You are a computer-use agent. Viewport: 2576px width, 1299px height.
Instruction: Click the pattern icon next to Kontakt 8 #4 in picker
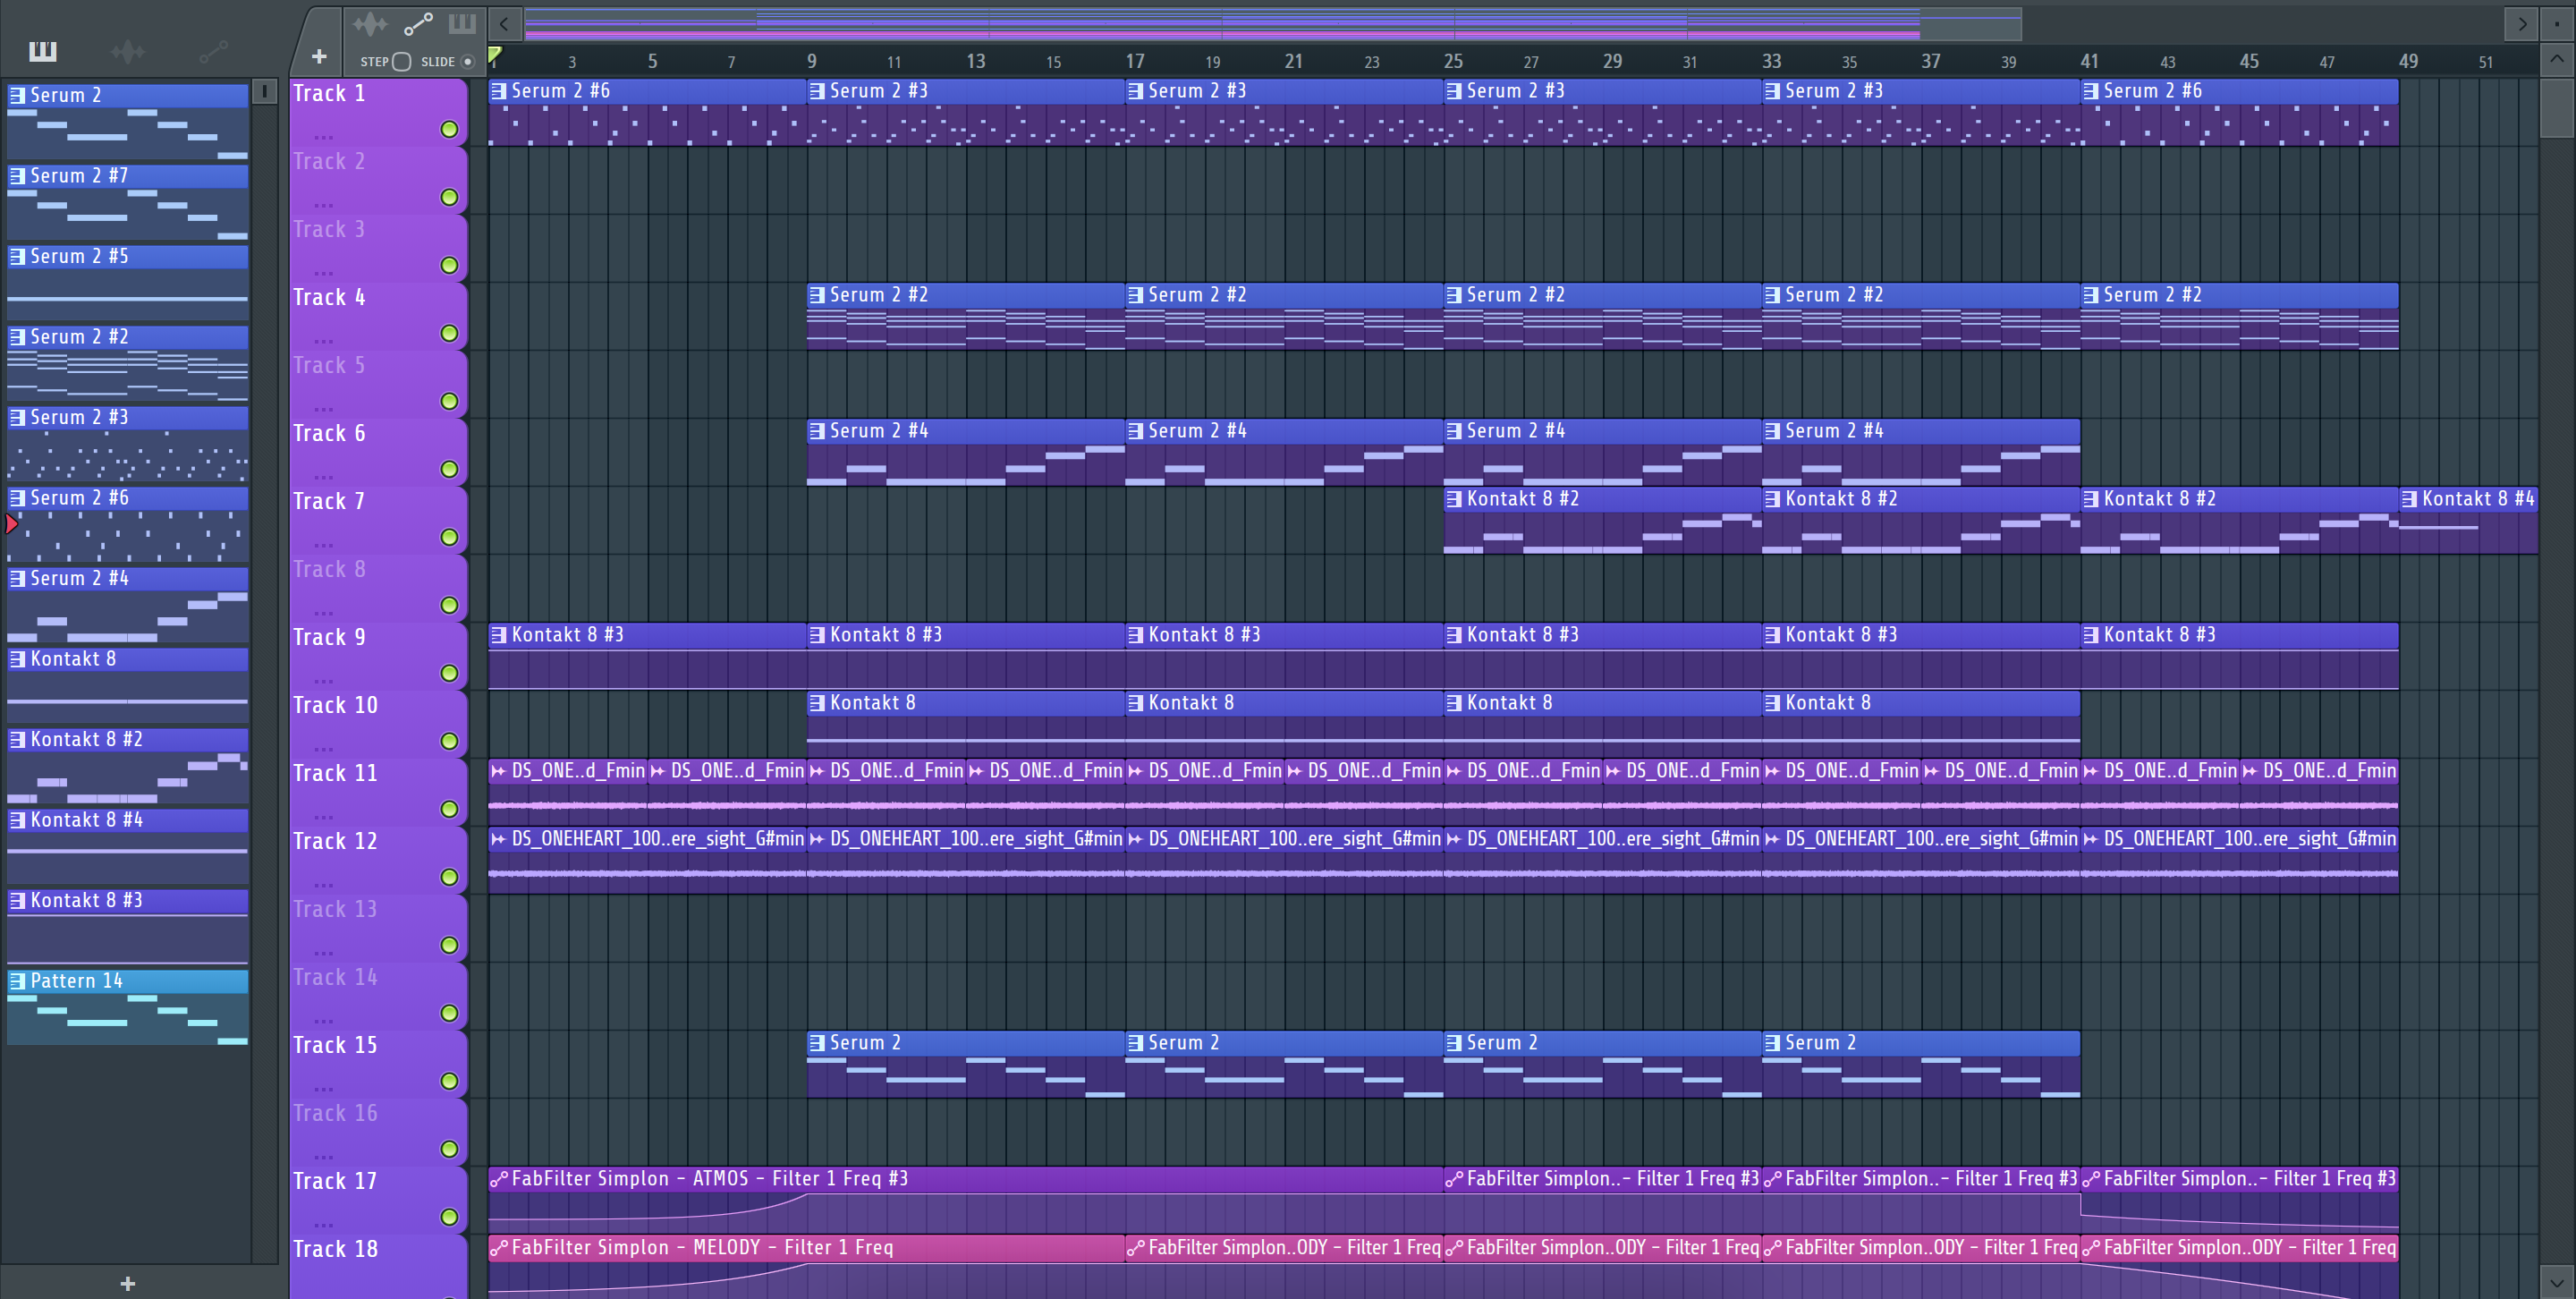coord(17,820)
